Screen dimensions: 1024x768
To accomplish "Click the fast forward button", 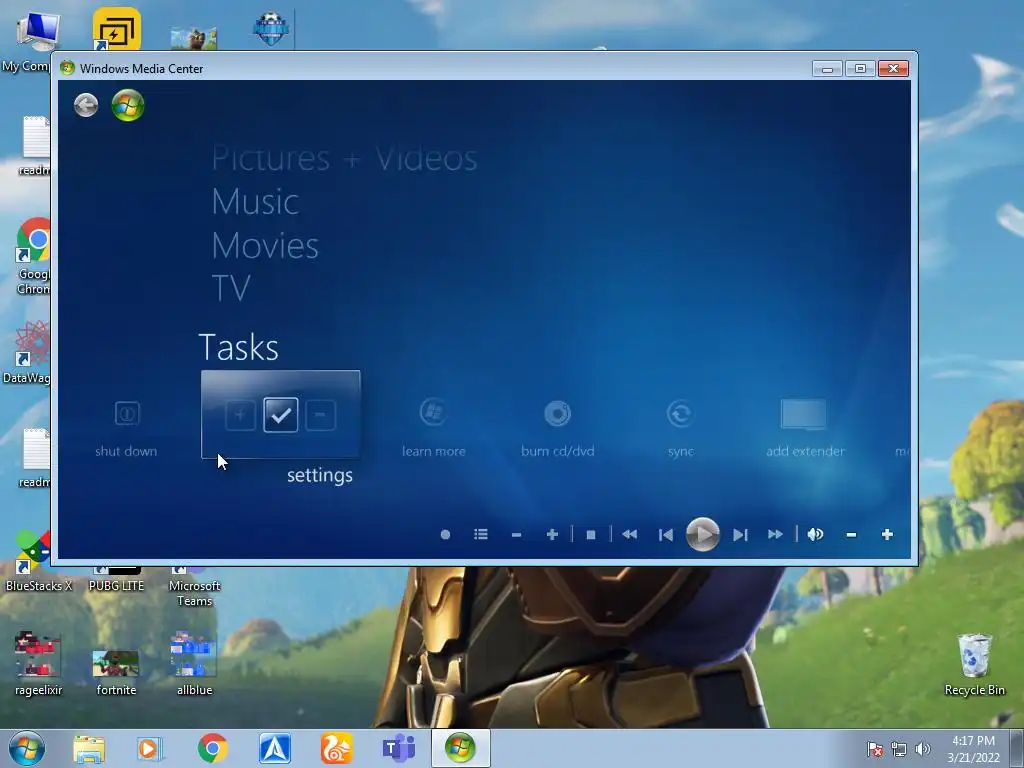I will [x=775, y=535].
